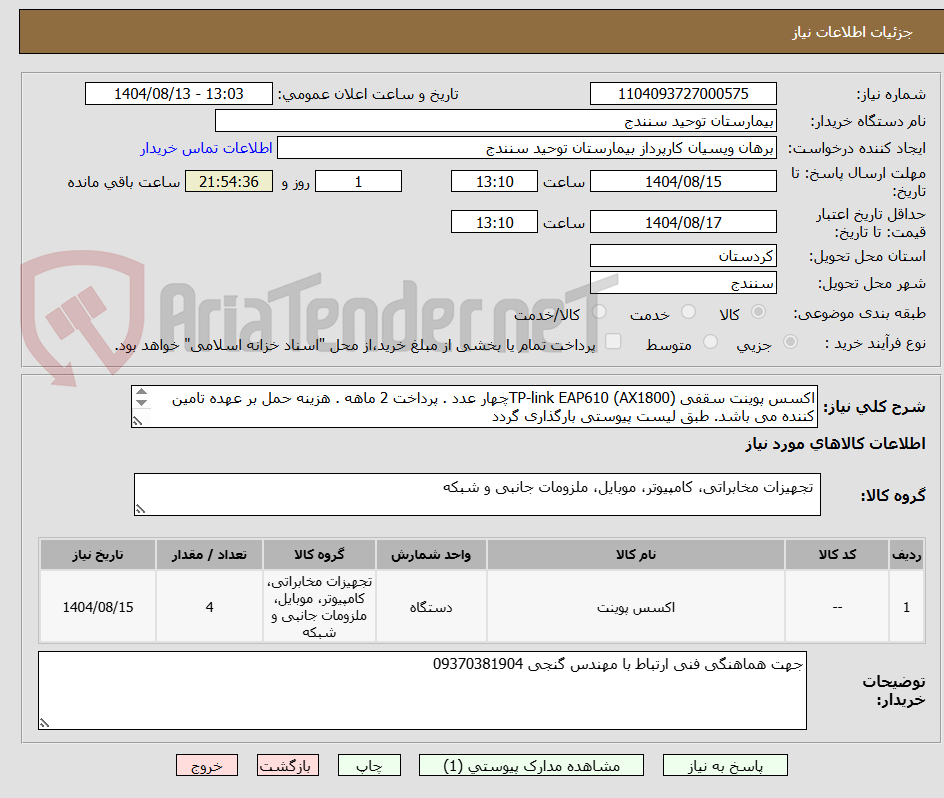Select the خدمت radio button

[x=688, y=312]
